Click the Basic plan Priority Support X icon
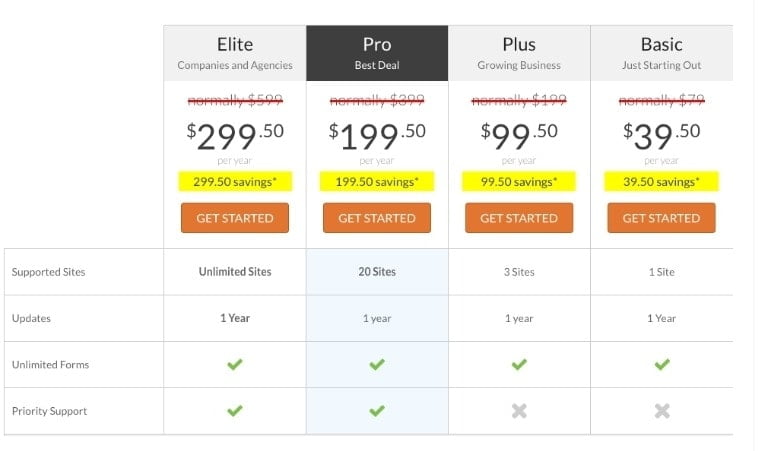This screenshot has width=780, height=451. coord(662,411)
